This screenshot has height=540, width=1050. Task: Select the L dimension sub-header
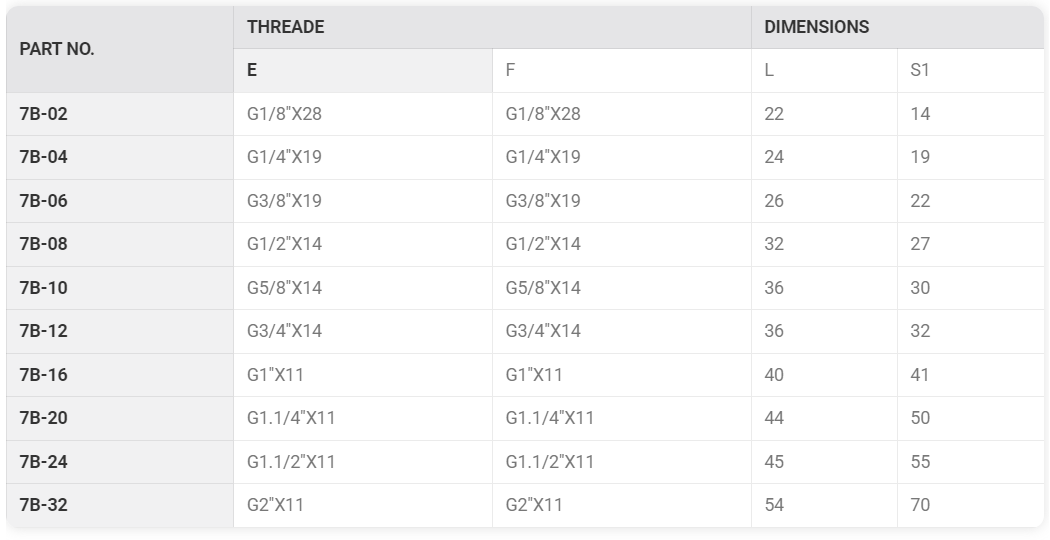pos(824,70)
